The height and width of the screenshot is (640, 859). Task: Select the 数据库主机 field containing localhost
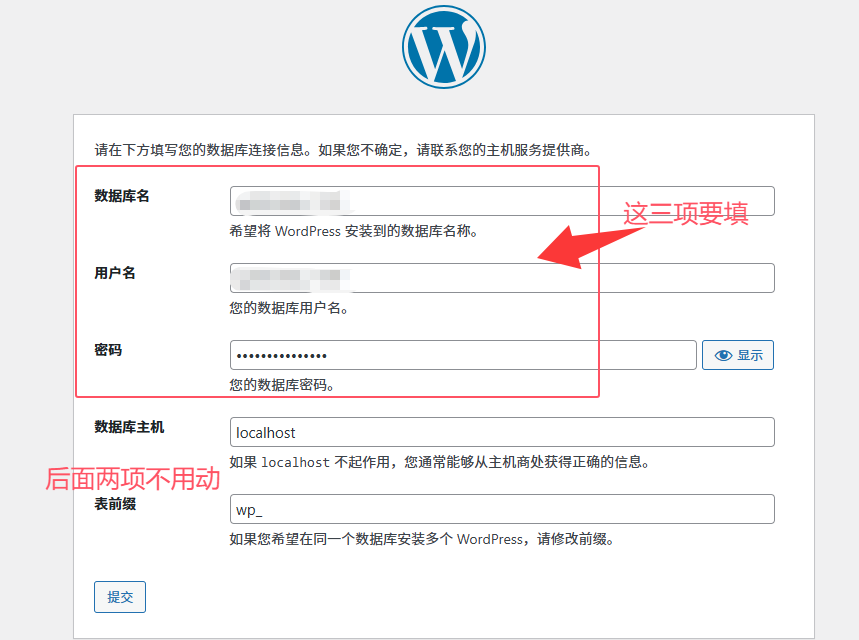pos(502,432)
